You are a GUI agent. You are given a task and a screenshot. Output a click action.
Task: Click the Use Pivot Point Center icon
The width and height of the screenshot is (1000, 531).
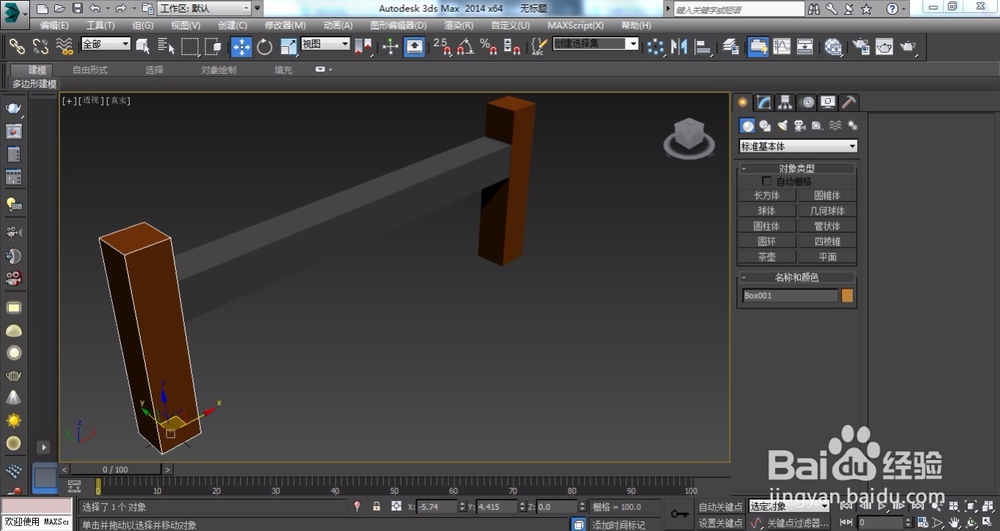pyautogui.click(x=363, y=46)
